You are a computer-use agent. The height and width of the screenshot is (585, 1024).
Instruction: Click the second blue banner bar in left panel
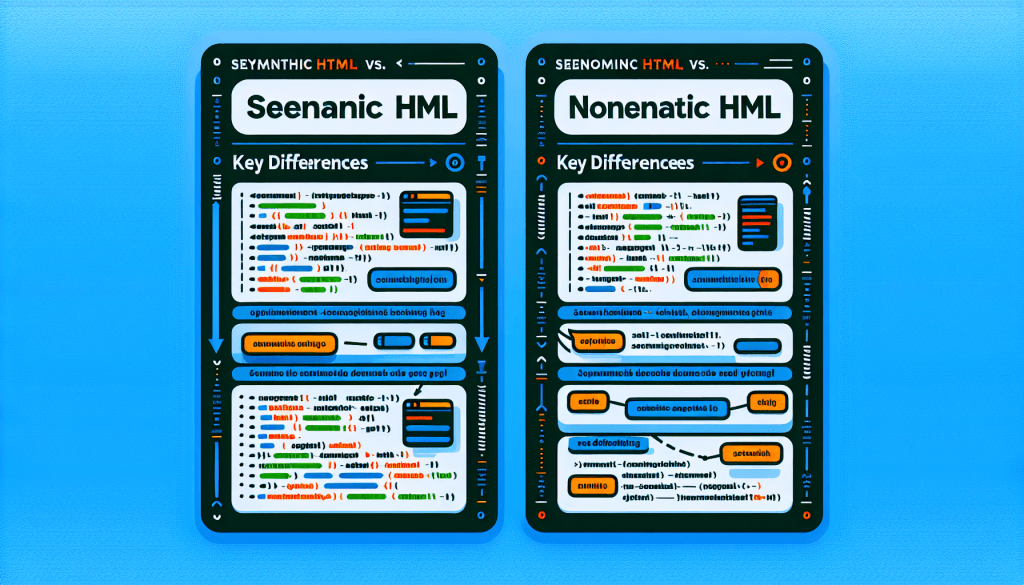pos(349,374)
